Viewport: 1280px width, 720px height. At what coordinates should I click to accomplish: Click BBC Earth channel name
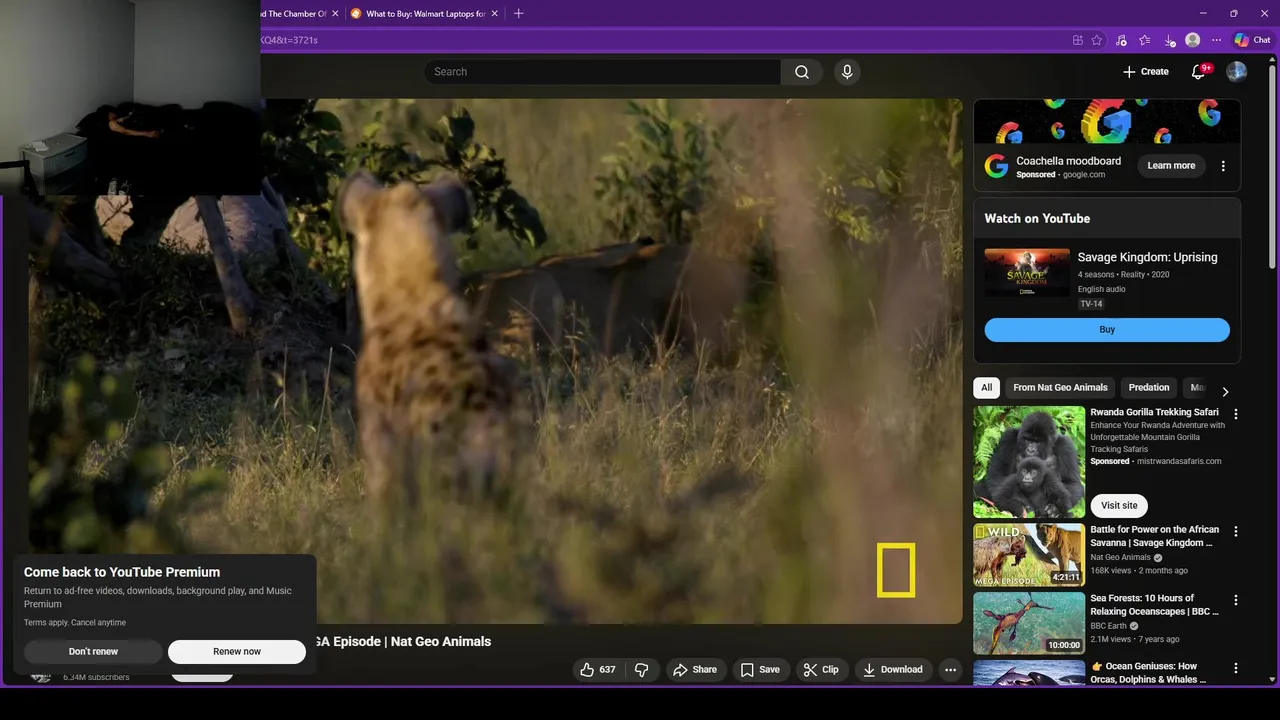pos(1109,626)
